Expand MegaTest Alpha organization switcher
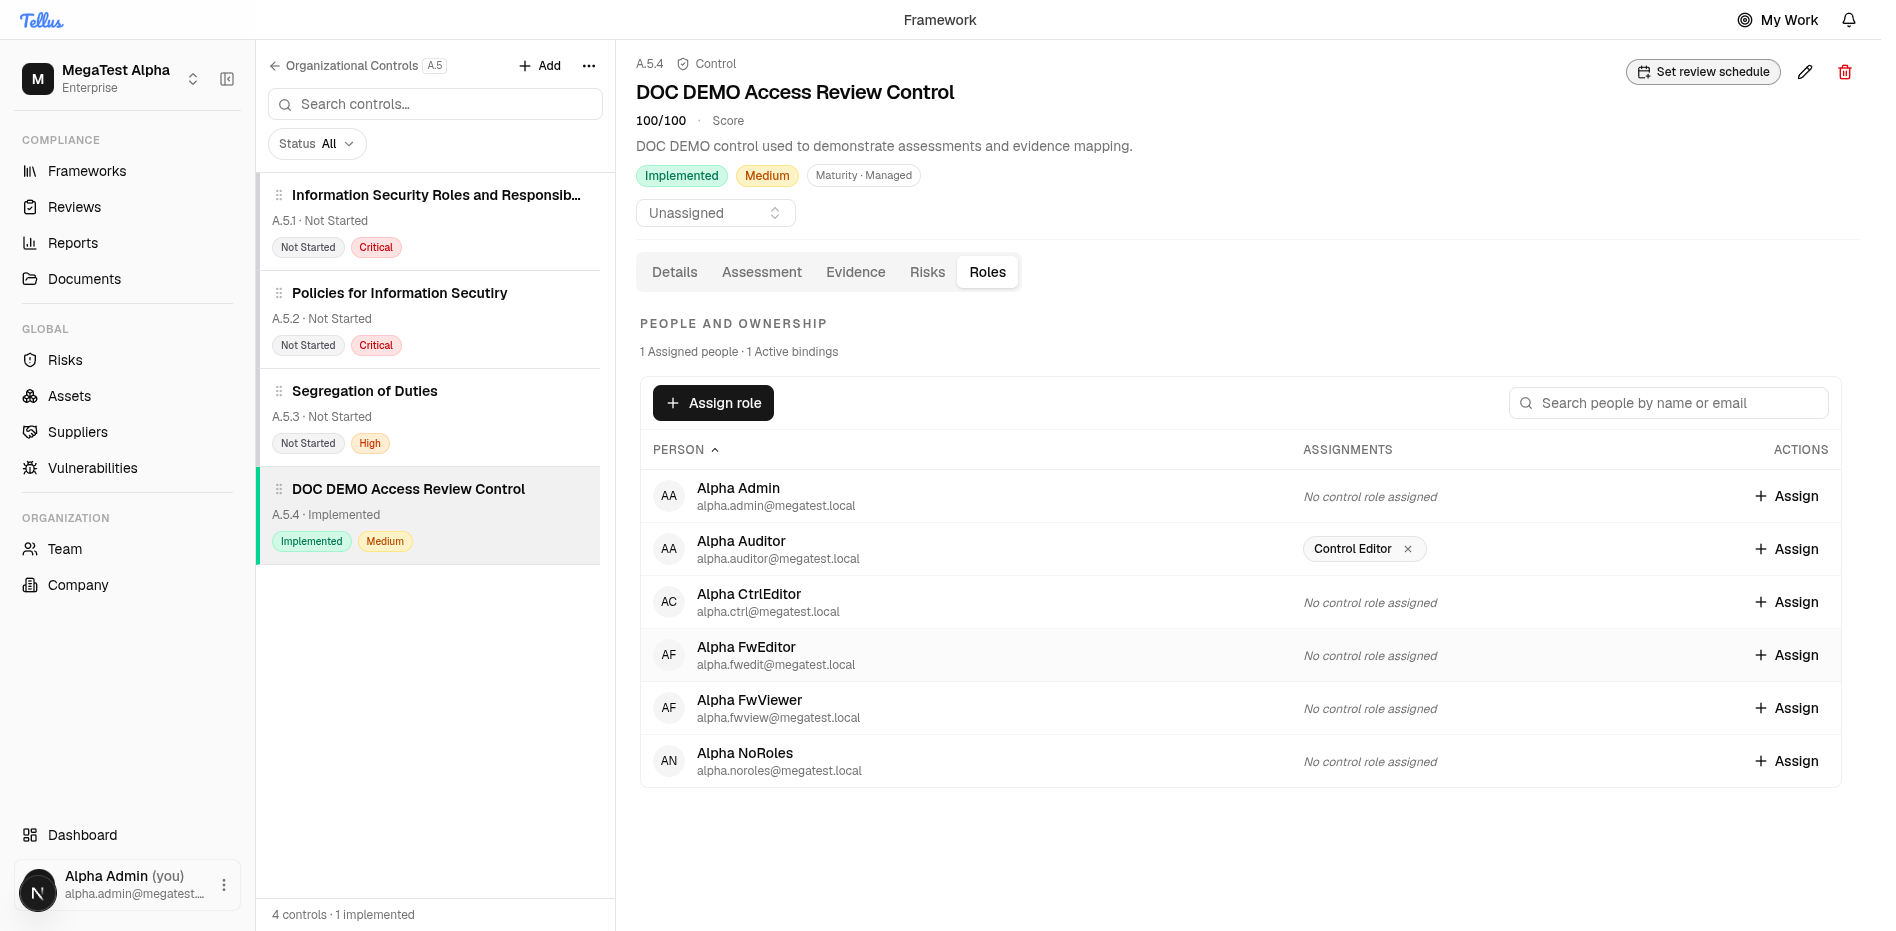The image size is (1896, 931). 193,79
